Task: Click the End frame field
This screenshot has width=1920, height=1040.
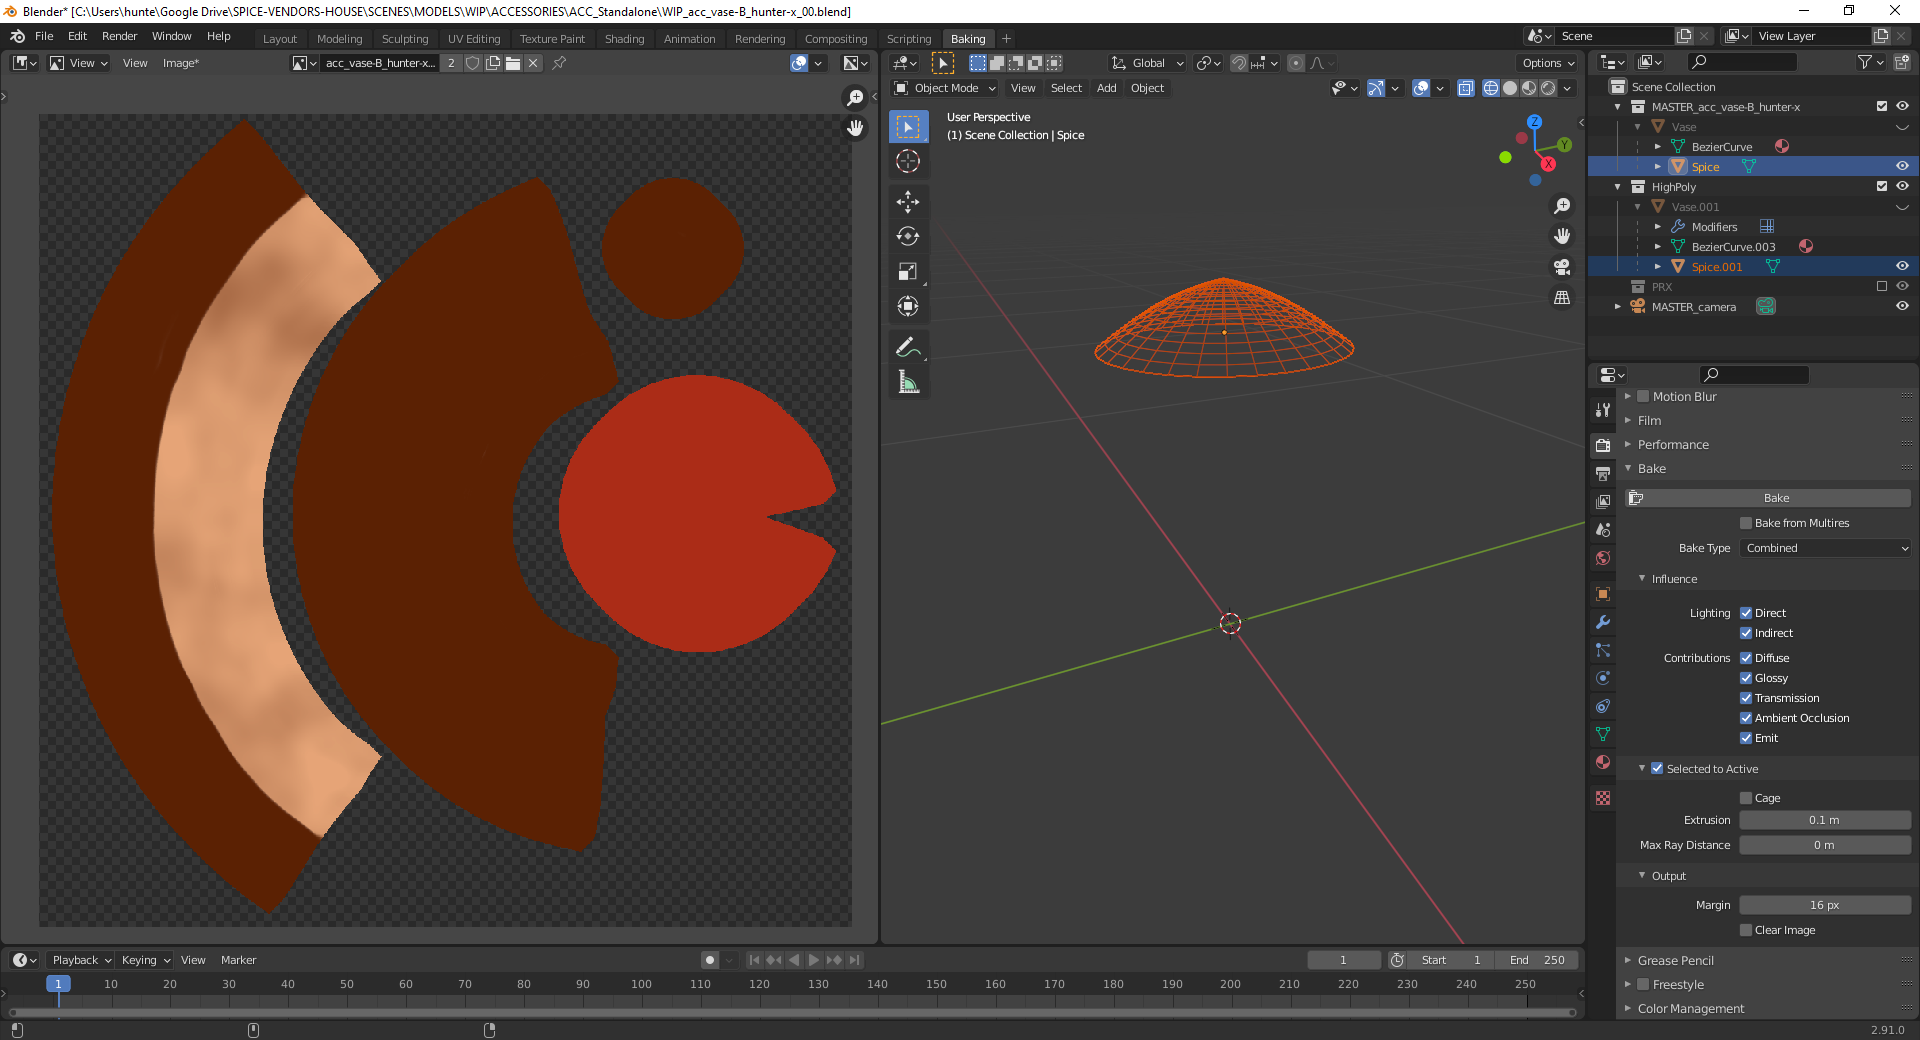Action: (1538, 960)
